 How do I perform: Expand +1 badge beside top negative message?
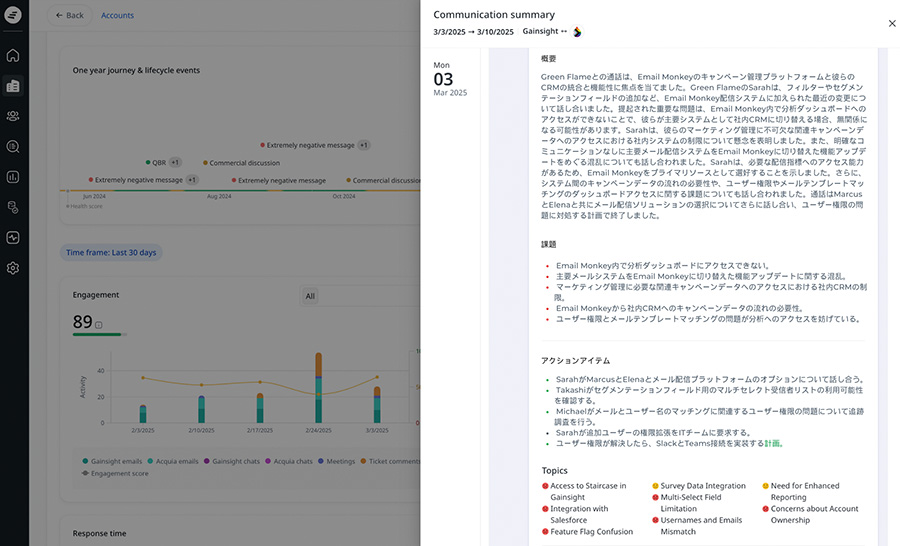coord(364,145)
